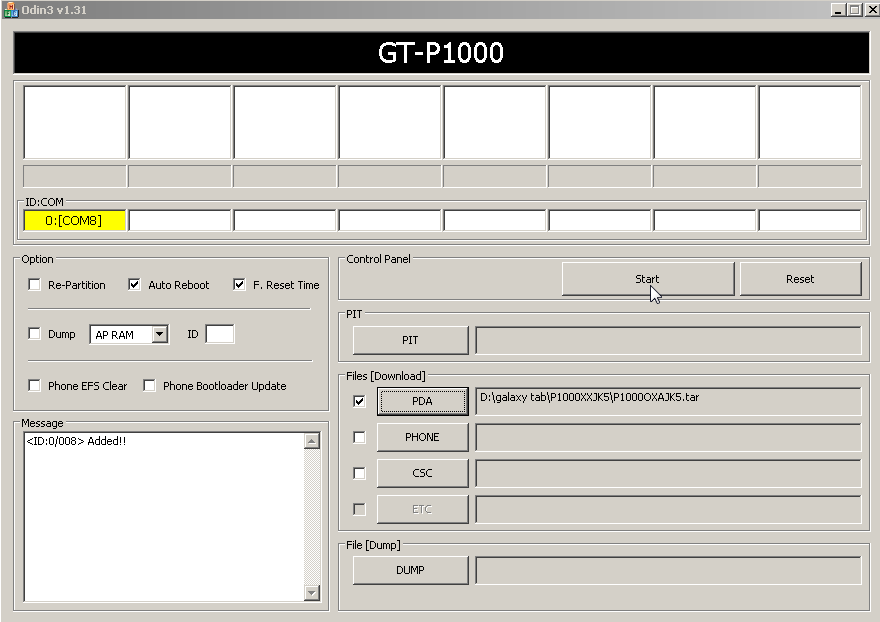
Task: Click Message log scrollbar down arrow
Action: point(312,592)
